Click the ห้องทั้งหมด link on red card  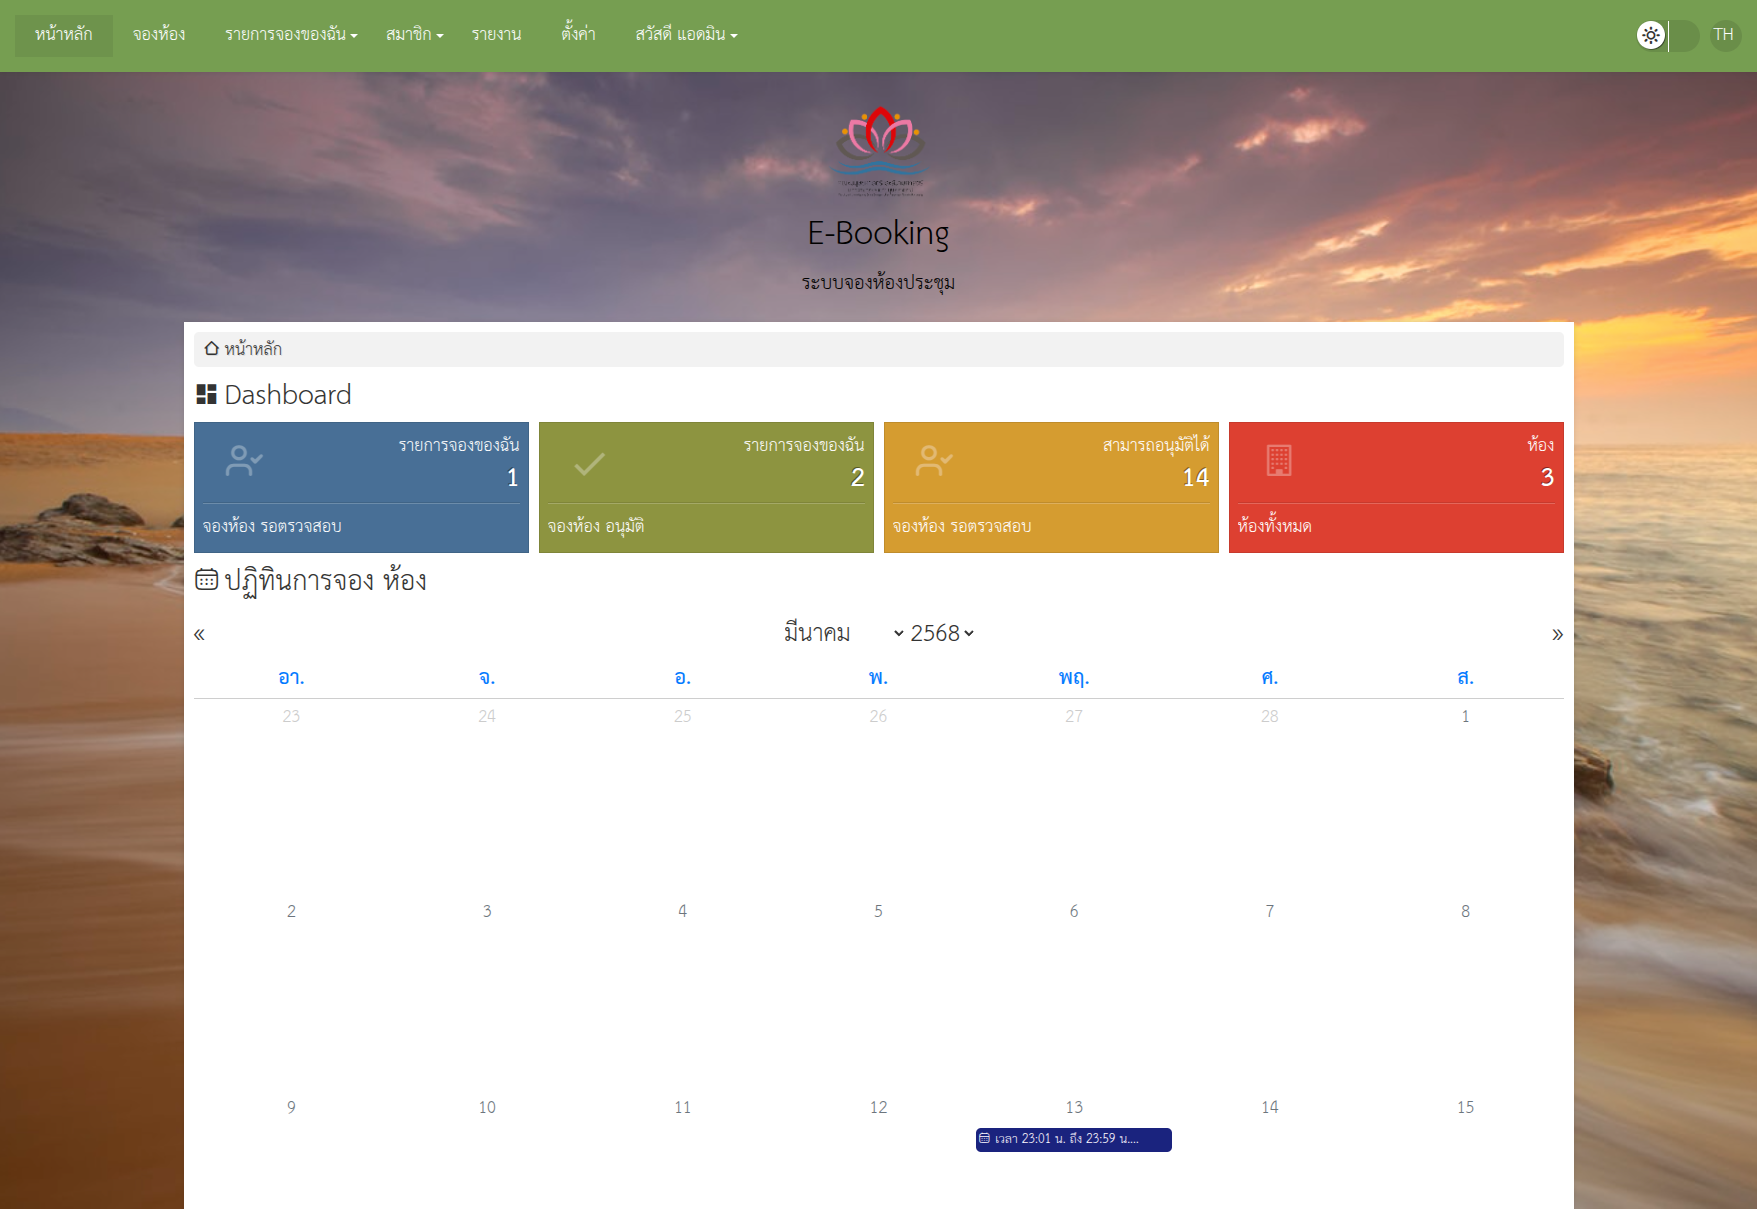tap(1274, 526)
